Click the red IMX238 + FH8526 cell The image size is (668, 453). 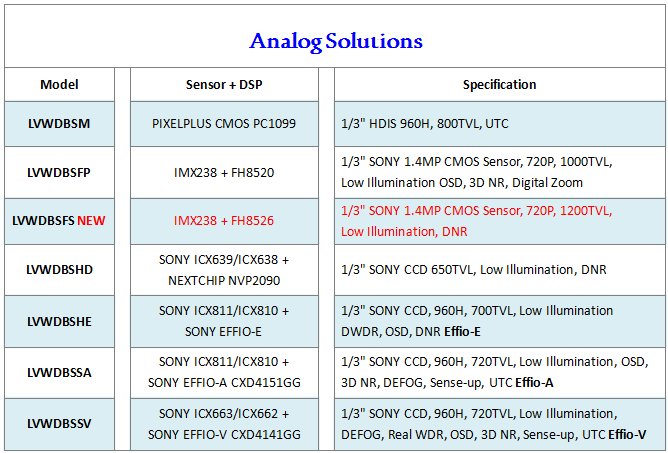pyautogui.click(x=224, y=220)
